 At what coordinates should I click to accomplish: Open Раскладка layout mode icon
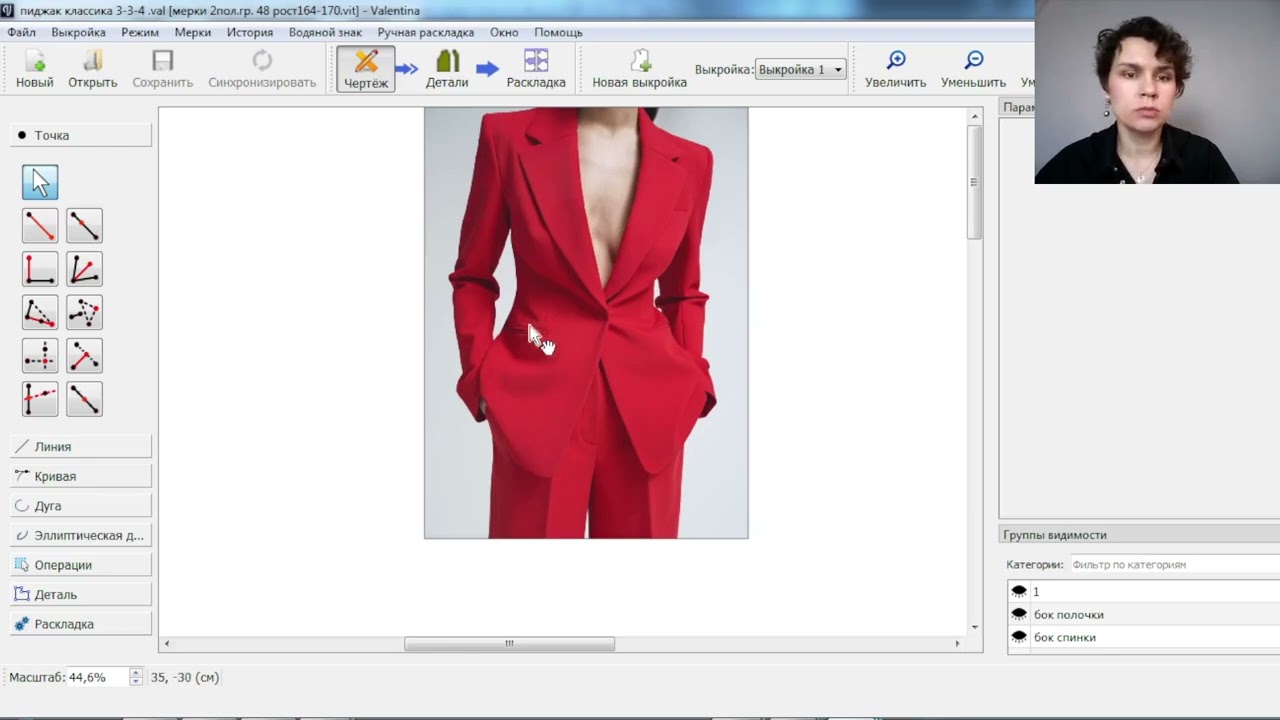[x=536, y=69]
